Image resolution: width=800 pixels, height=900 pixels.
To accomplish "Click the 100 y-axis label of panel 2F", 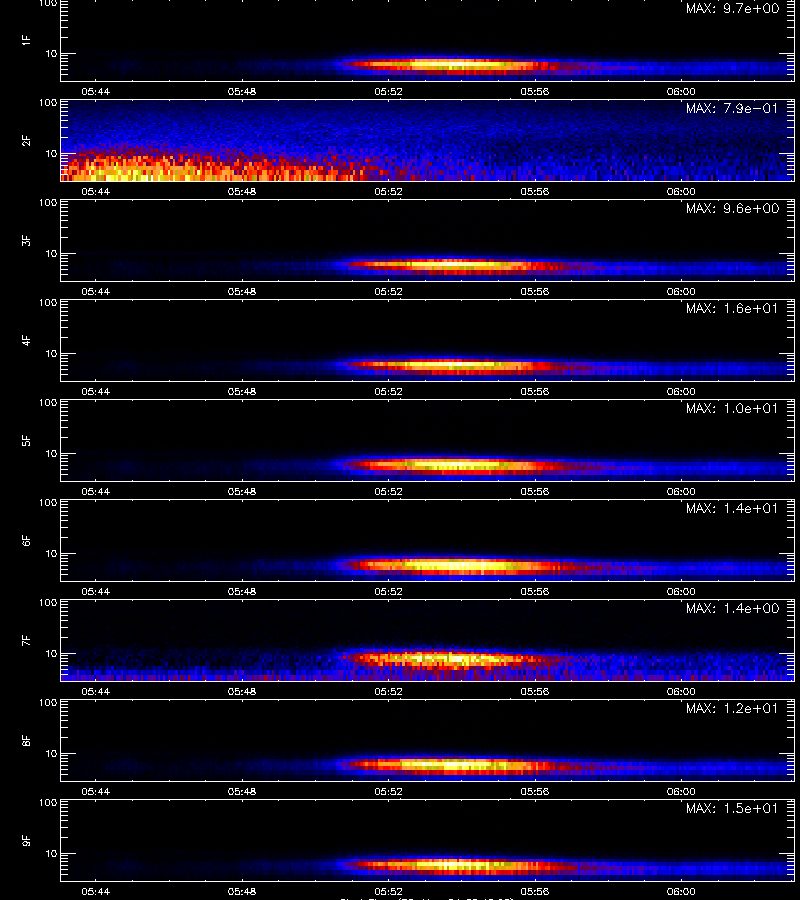I will [48, 103].
